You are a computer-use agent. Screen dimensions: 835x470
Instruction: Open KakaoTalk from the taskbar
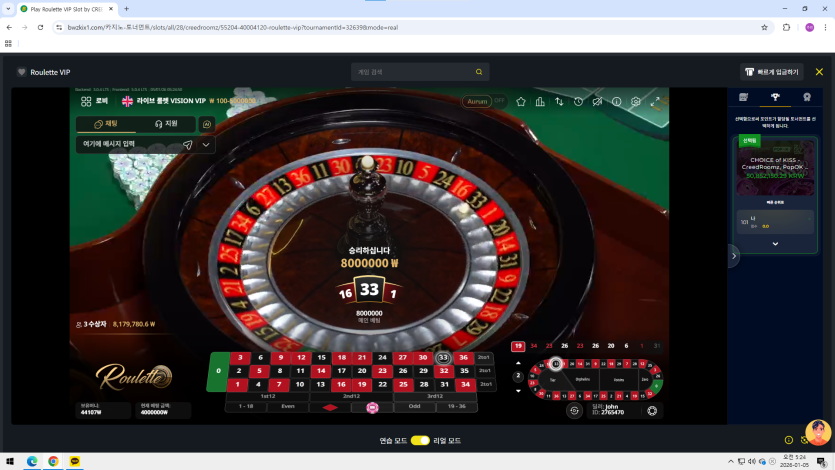pos(75,461)
